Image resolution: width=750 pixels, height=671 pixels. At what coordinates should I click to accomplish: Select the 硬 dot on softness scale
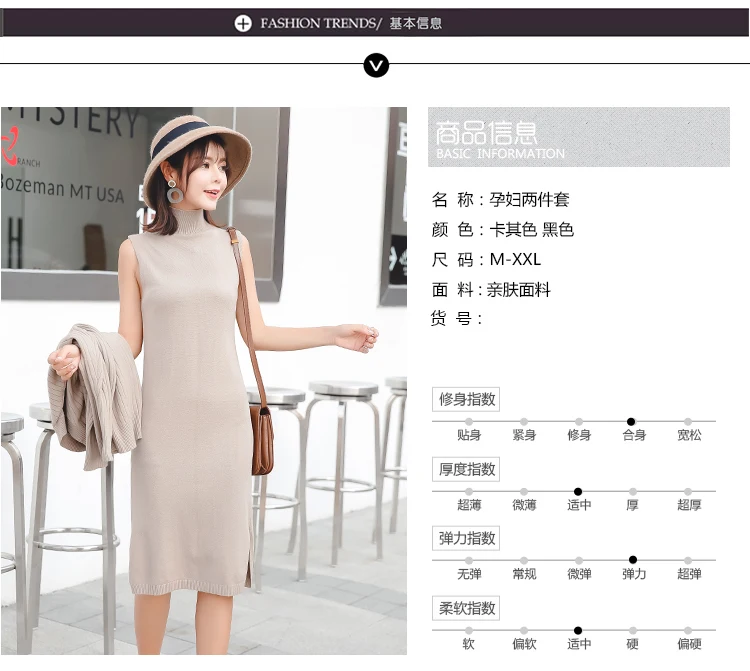pyautogui.click(x=633, y=630)
